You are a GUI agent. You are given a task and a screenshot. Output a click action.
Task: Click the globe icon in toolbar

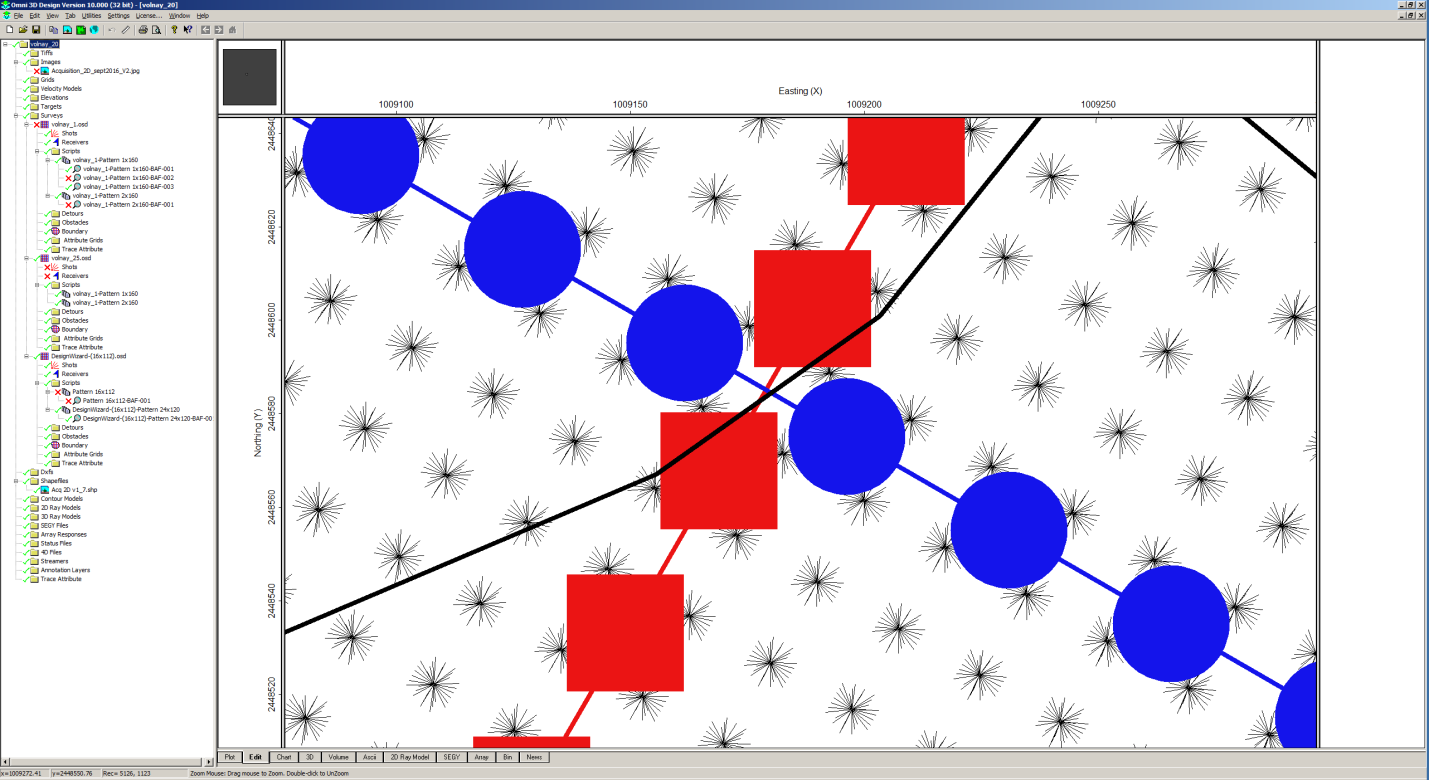[94, 30]
